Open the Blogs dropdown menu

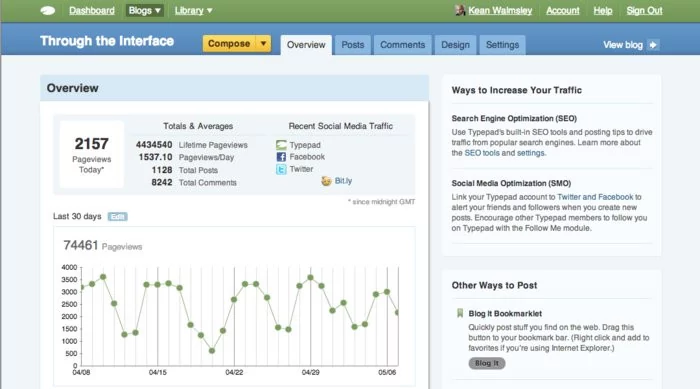click(144, 10)
